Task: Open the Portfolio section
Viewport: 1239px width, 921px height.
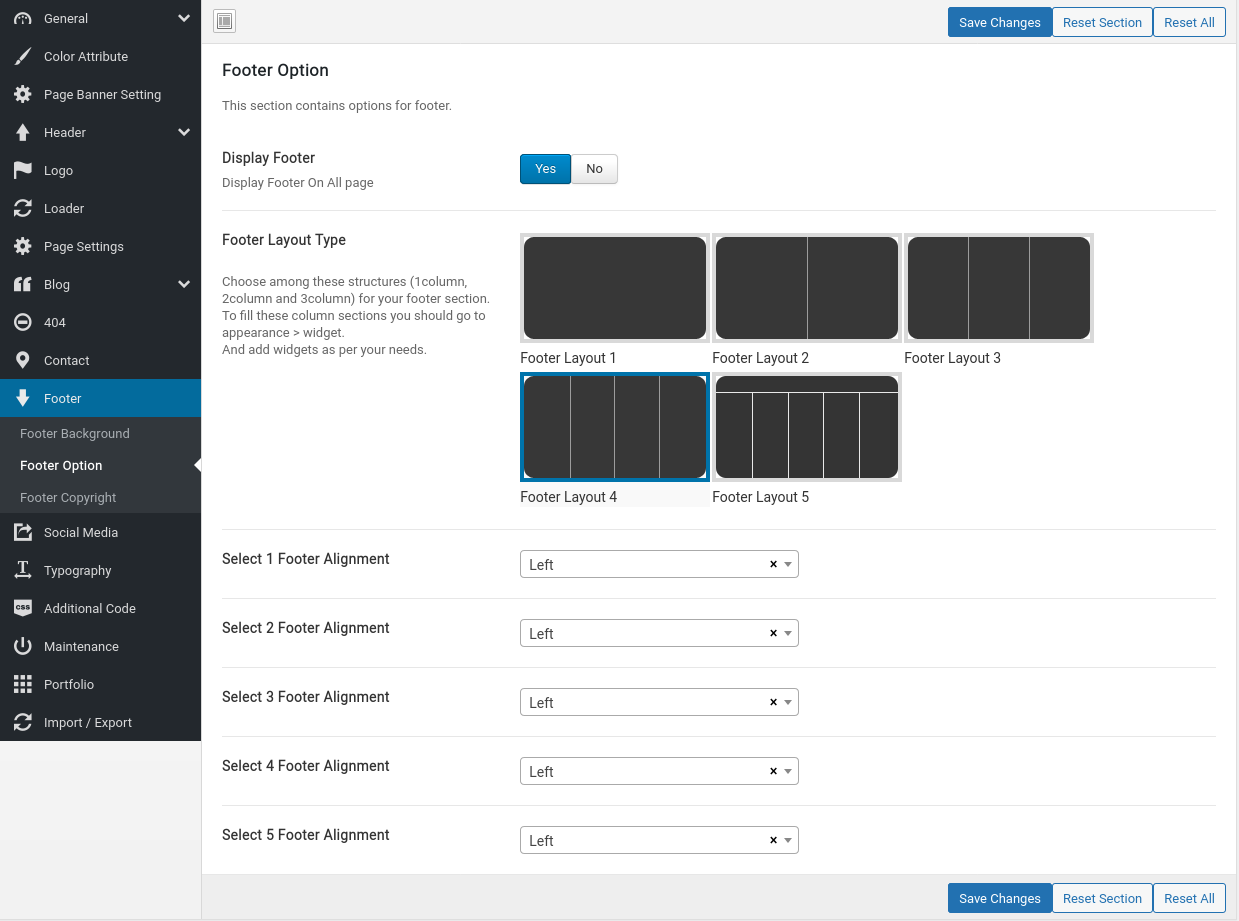Action: 100,684
